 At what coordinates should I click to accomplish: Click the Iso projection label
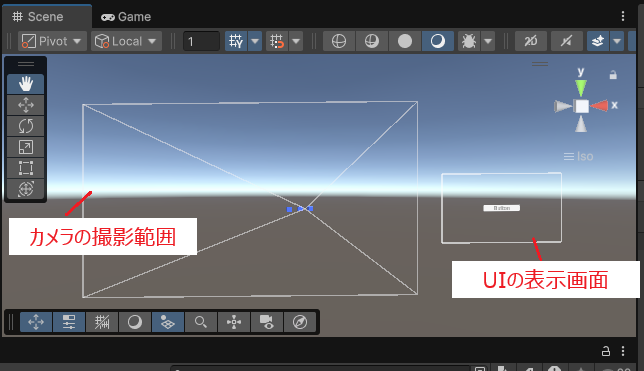click(578, 157)
